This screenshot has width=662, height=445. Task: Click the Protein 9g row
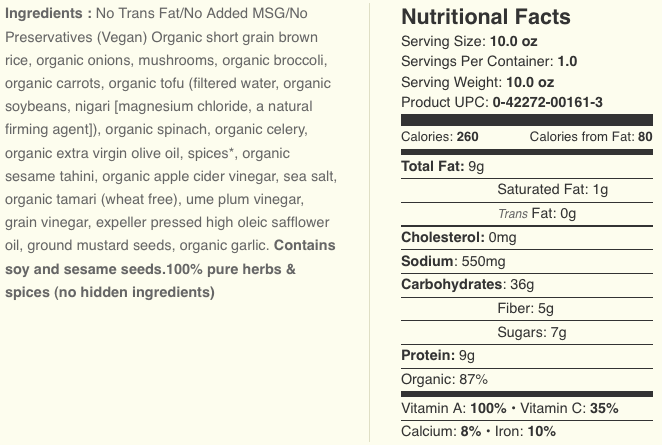click(x=437, y=356)
